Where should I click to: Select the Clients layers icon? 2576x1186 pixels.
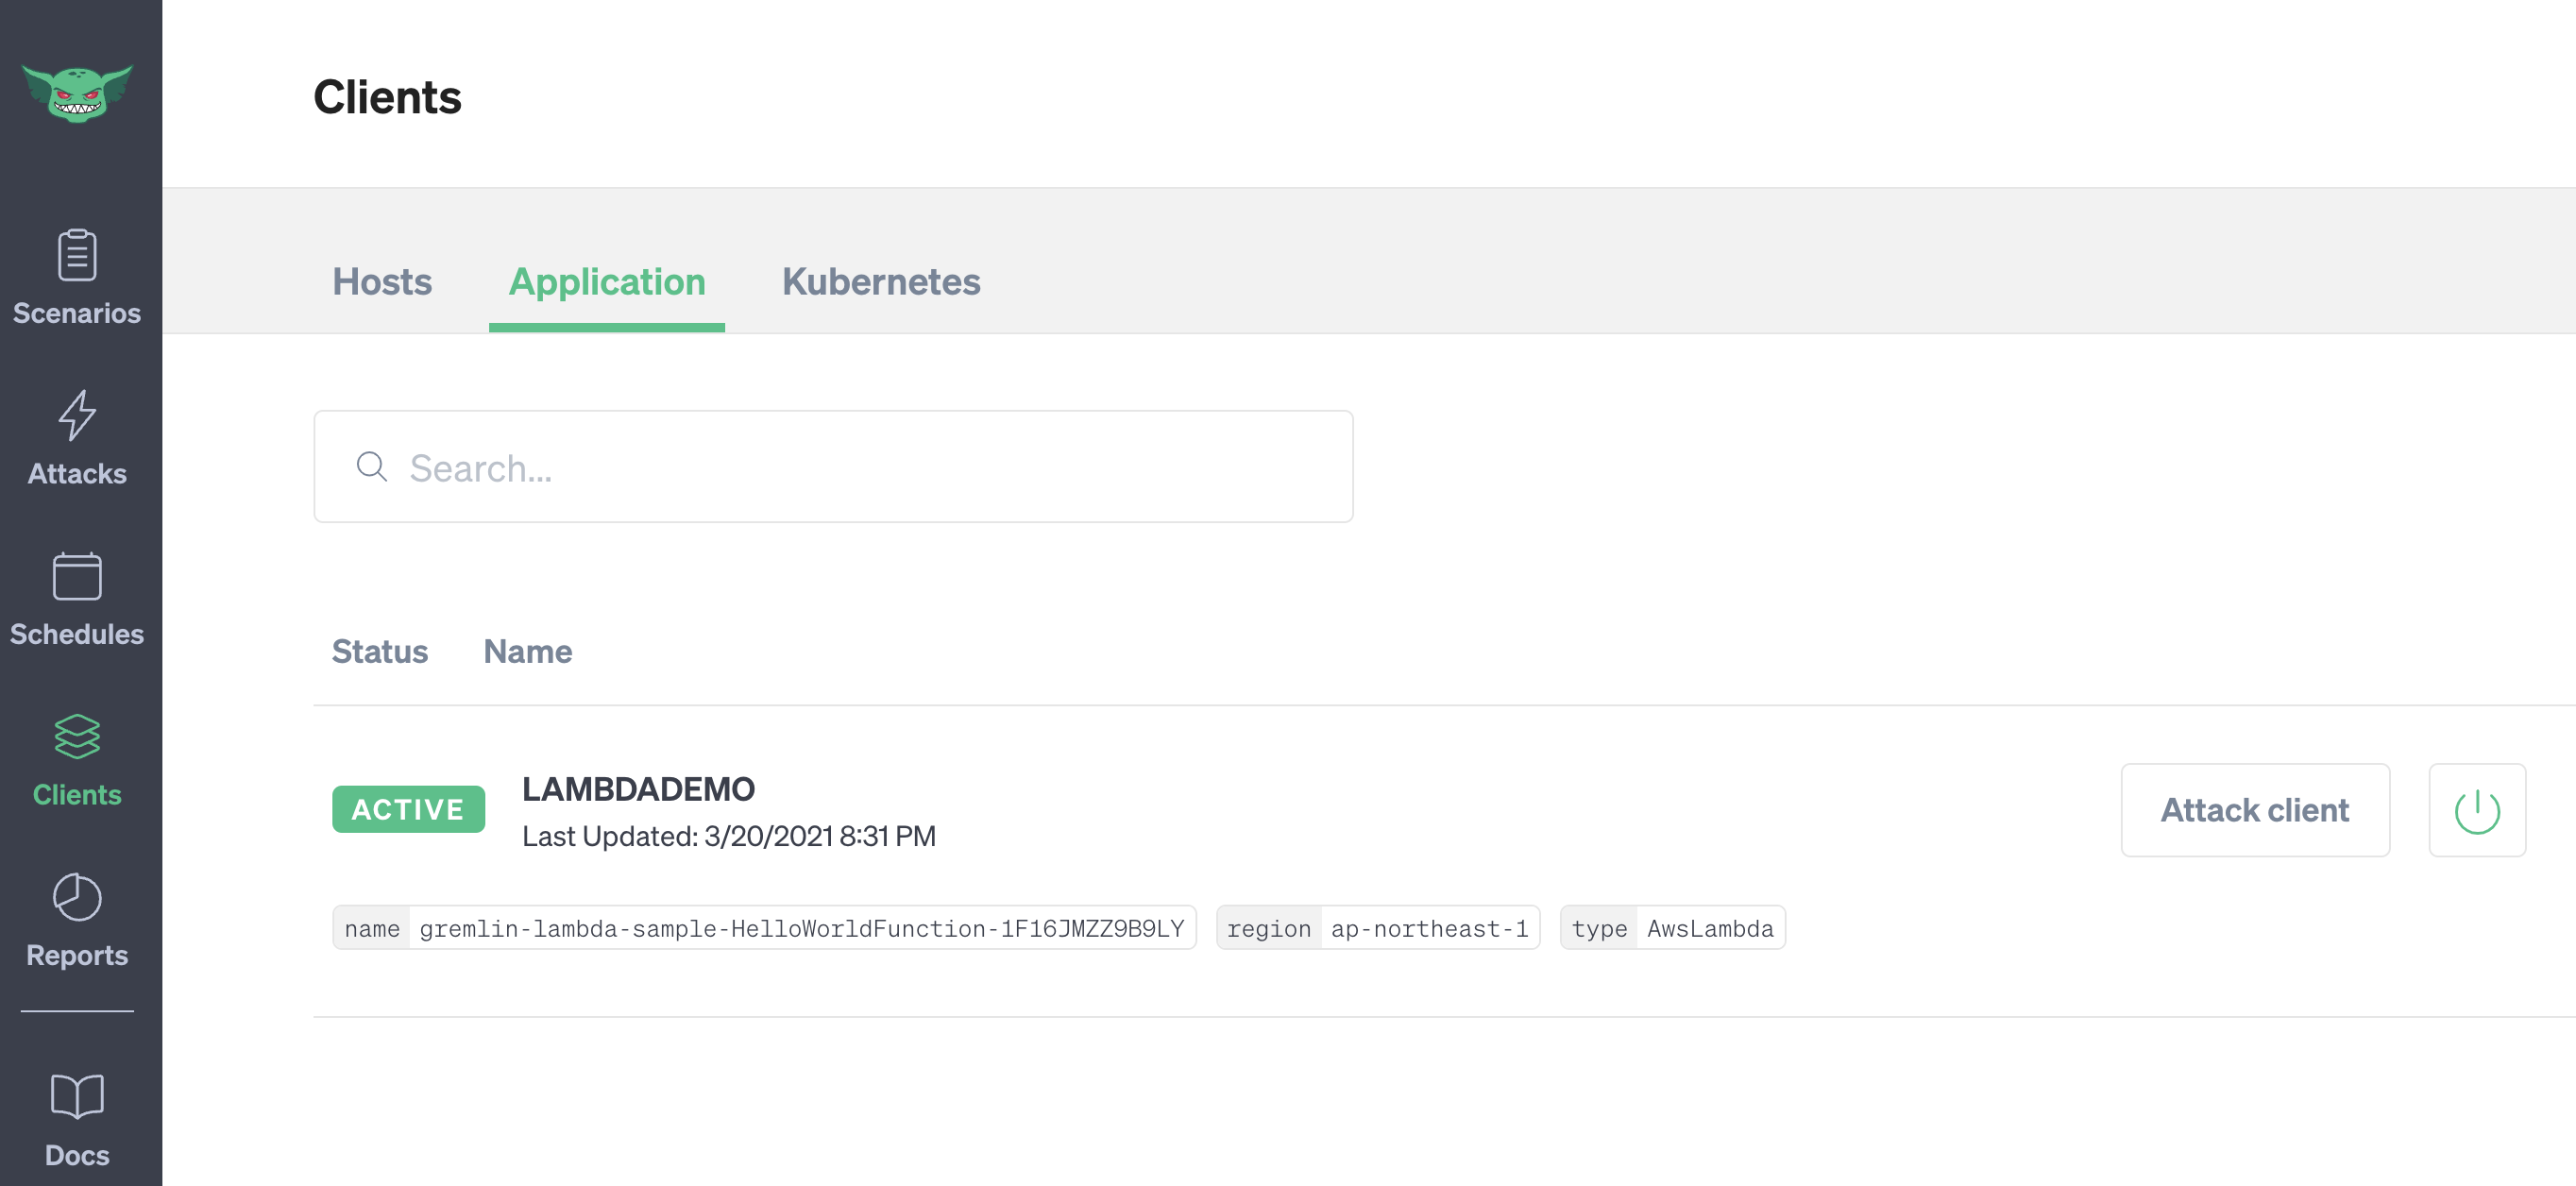(77, 736)
